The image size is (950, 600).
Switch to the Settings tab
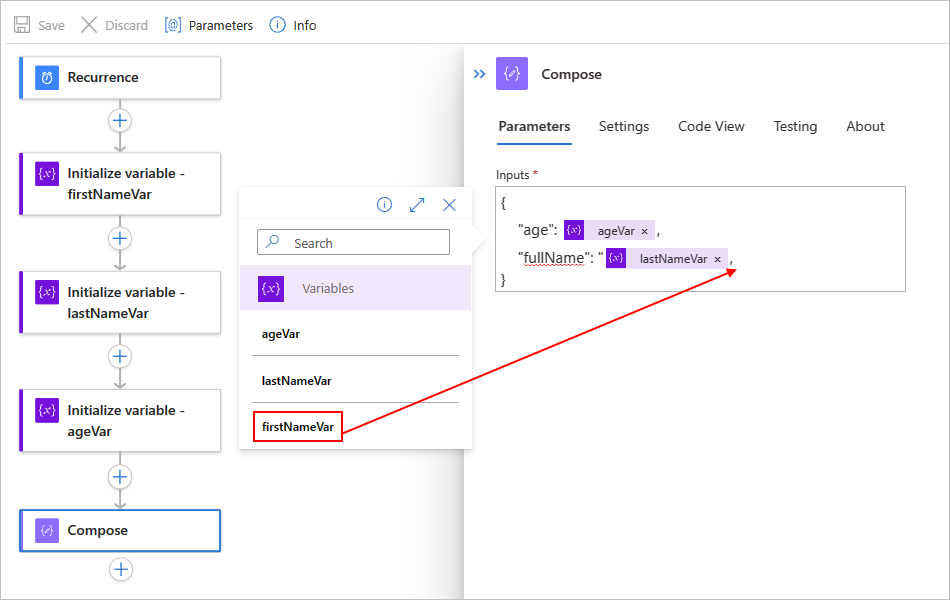[x=623, y=126]
